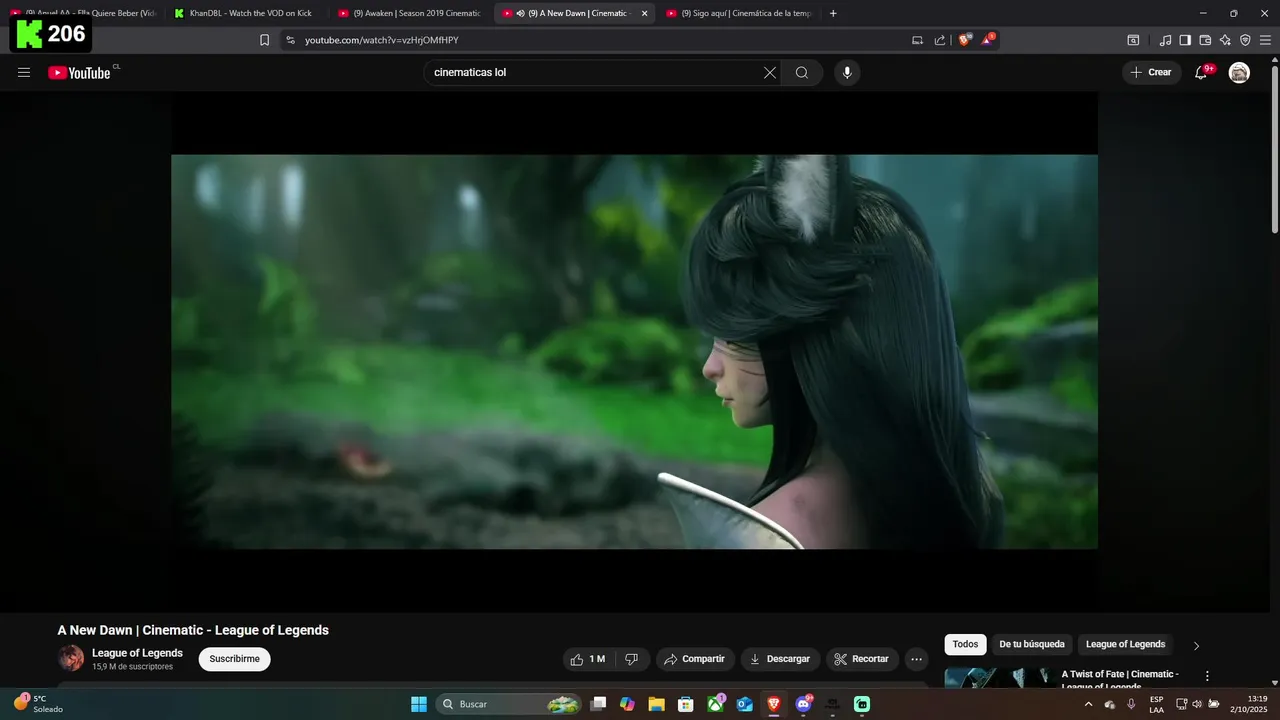Bookmark this page in the address bar
Image resolution: width=1280 pixels, height=720 pixels.
coord(264,40)
